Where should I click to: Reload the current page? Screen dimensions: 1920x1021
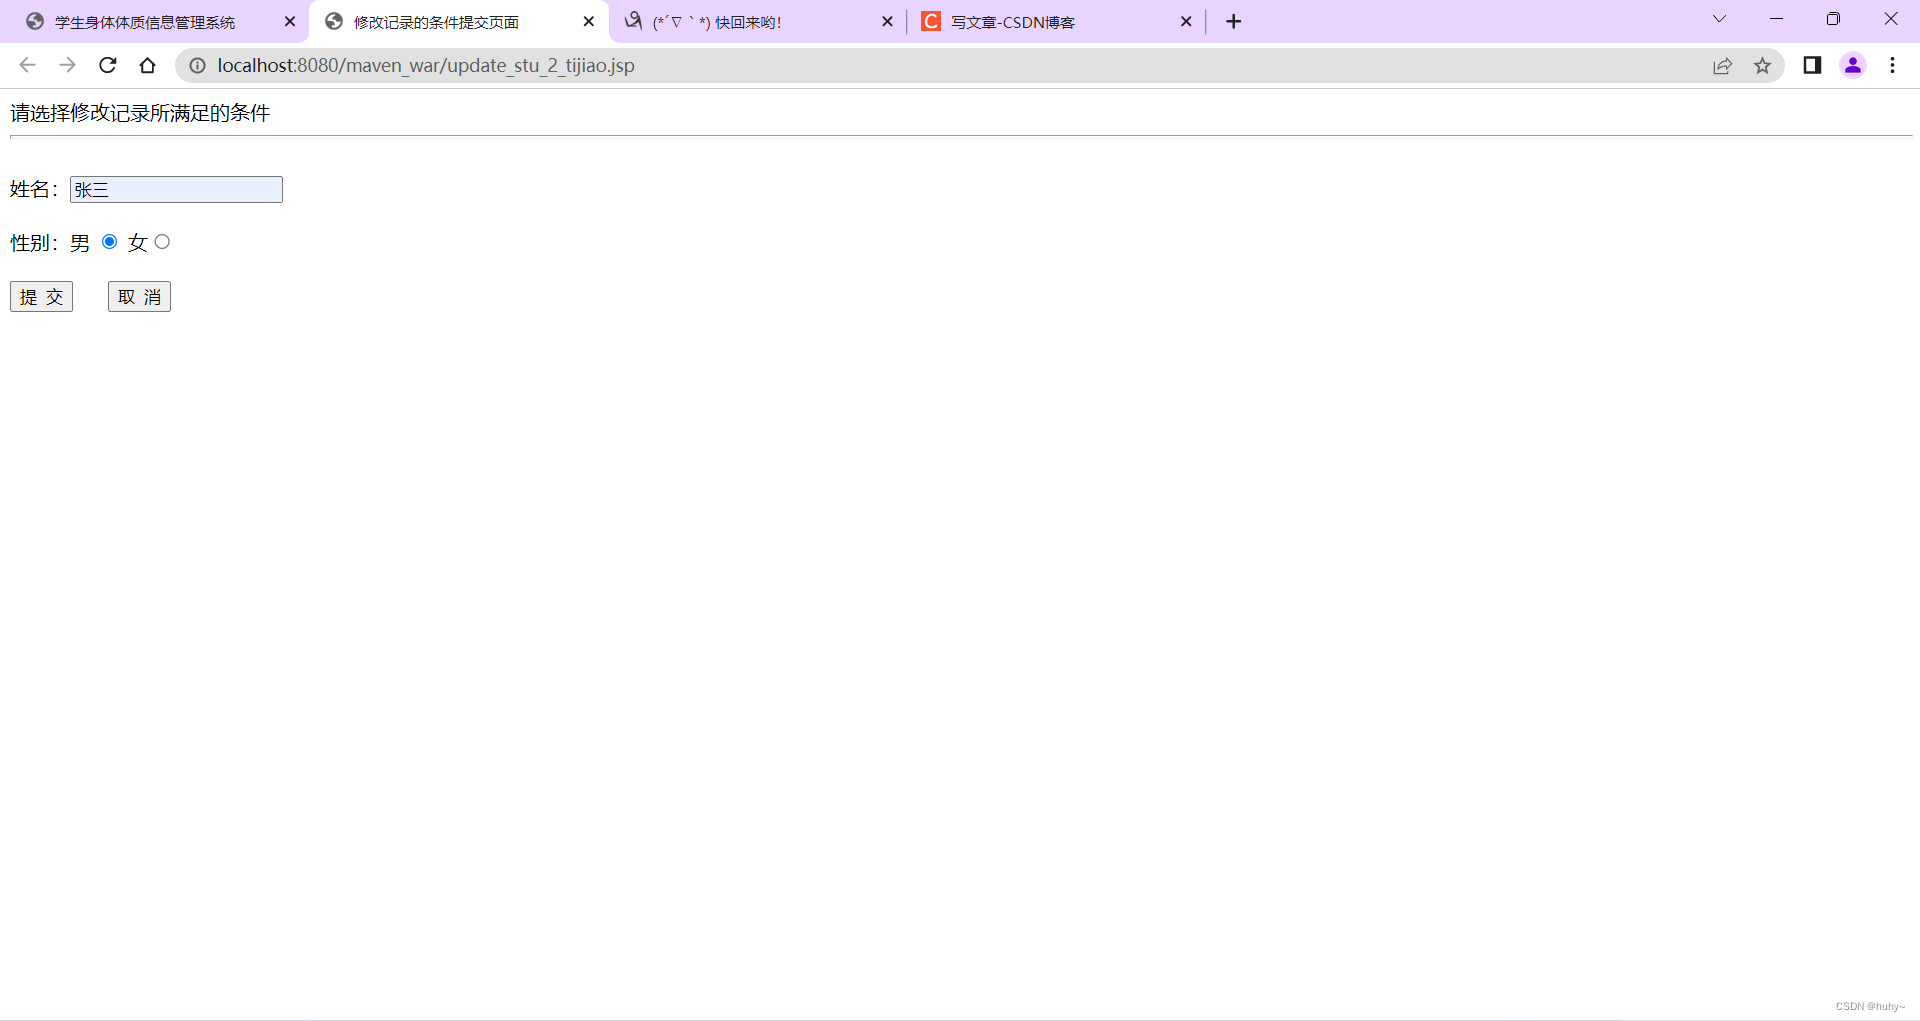click(108, 65)
